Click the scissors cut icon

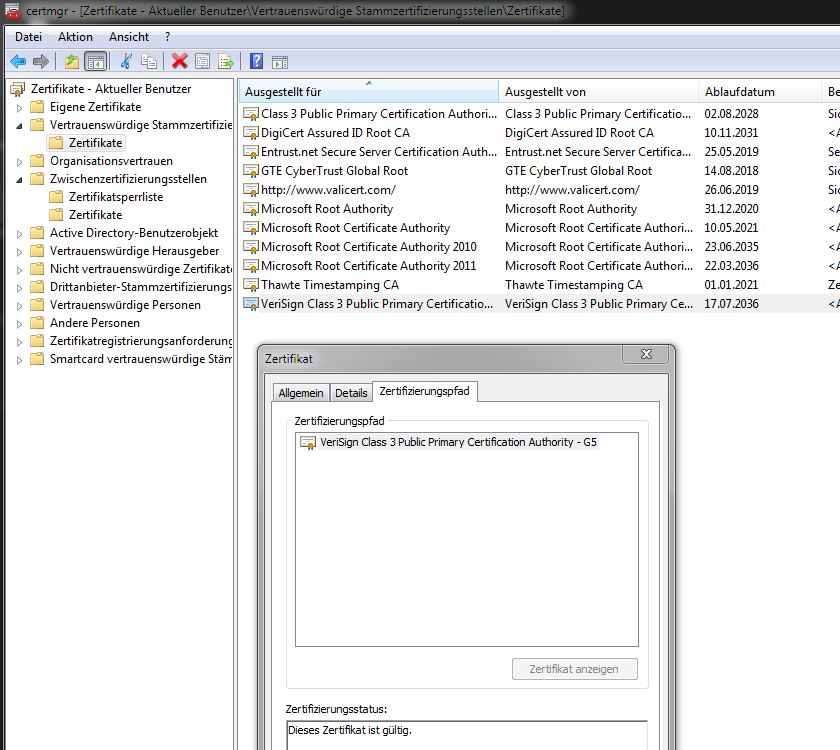pos(126,62)
